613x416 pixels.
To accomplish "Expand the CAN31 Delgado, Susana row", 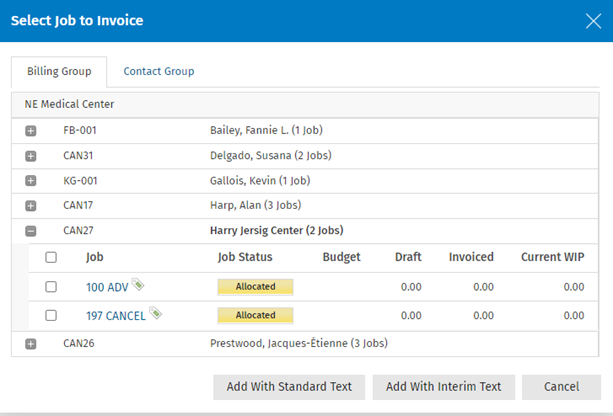I will (x=30, y=156).
